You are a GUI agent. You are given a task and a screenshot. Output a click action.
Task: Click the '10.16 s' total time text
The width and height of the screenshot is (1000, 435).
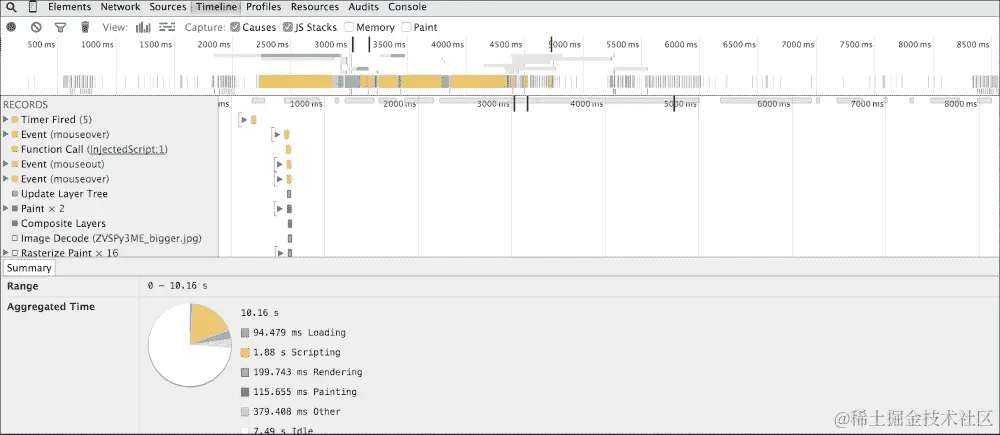tap(260, 313)
